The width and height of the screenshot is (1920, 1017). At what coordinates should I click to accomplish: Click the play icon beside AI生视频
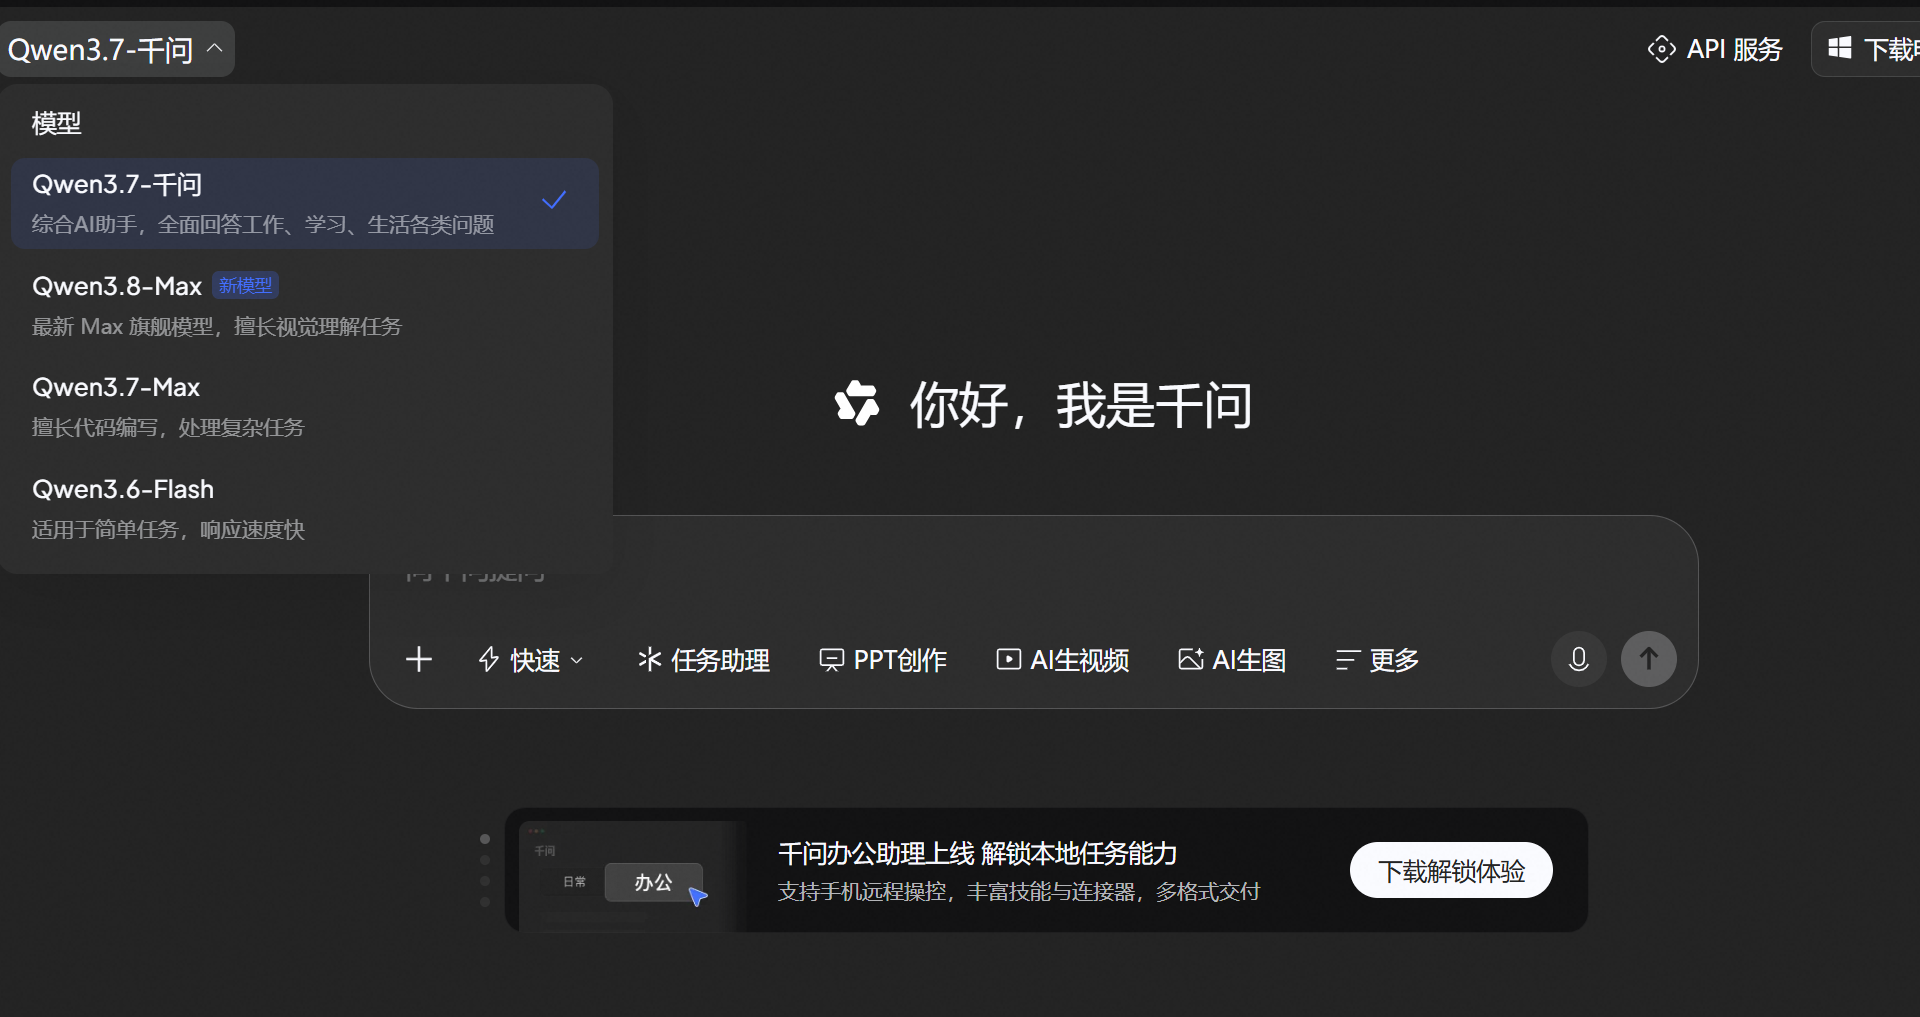(x=1009, y=659)
